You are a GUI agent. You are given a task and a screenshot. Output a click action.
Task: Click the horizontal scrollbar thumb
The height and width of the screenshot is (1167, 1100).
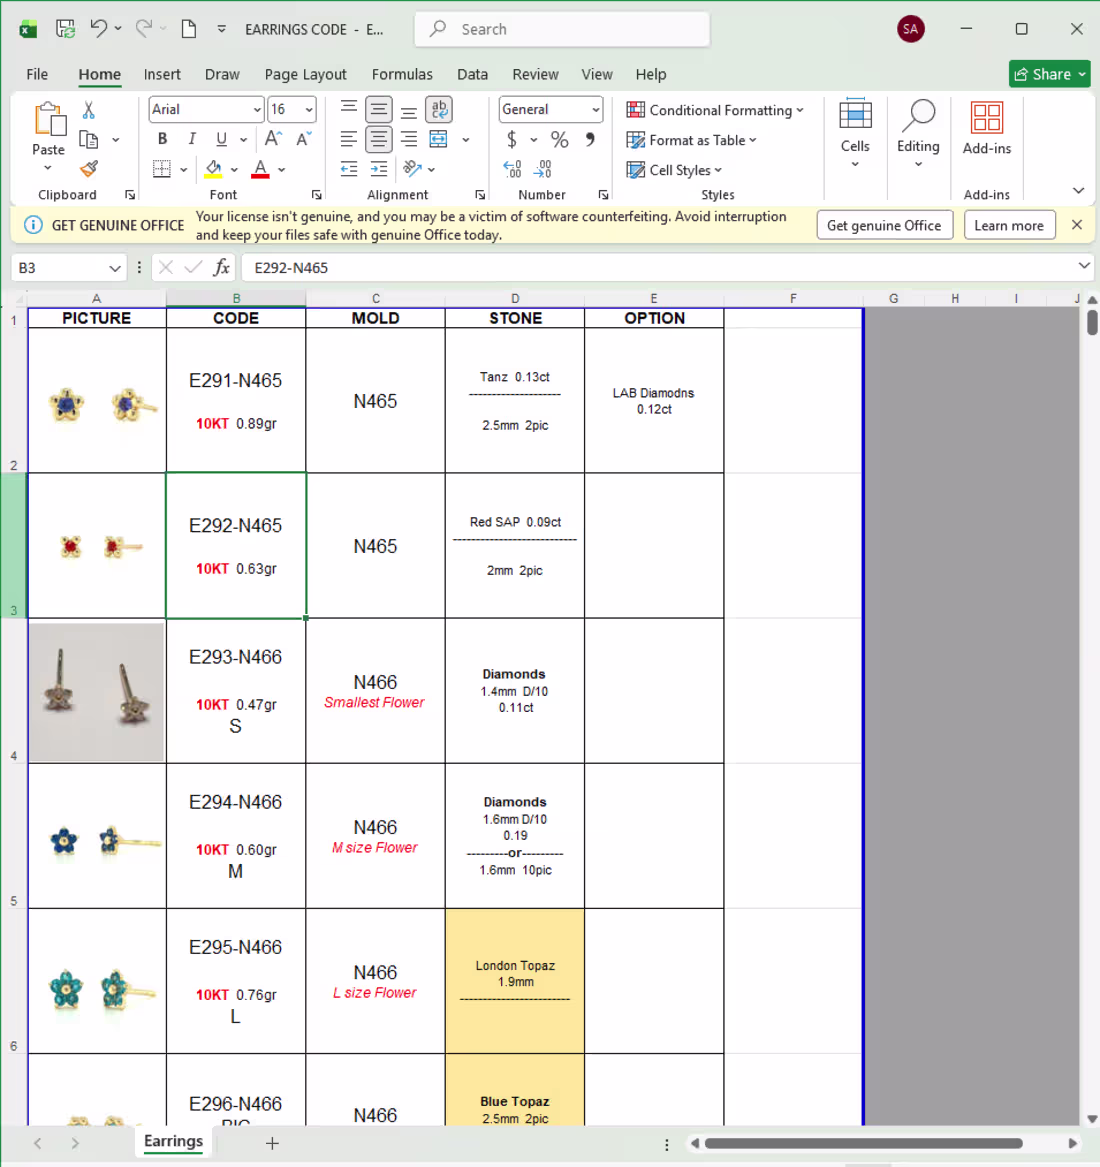pos(863,1143)
